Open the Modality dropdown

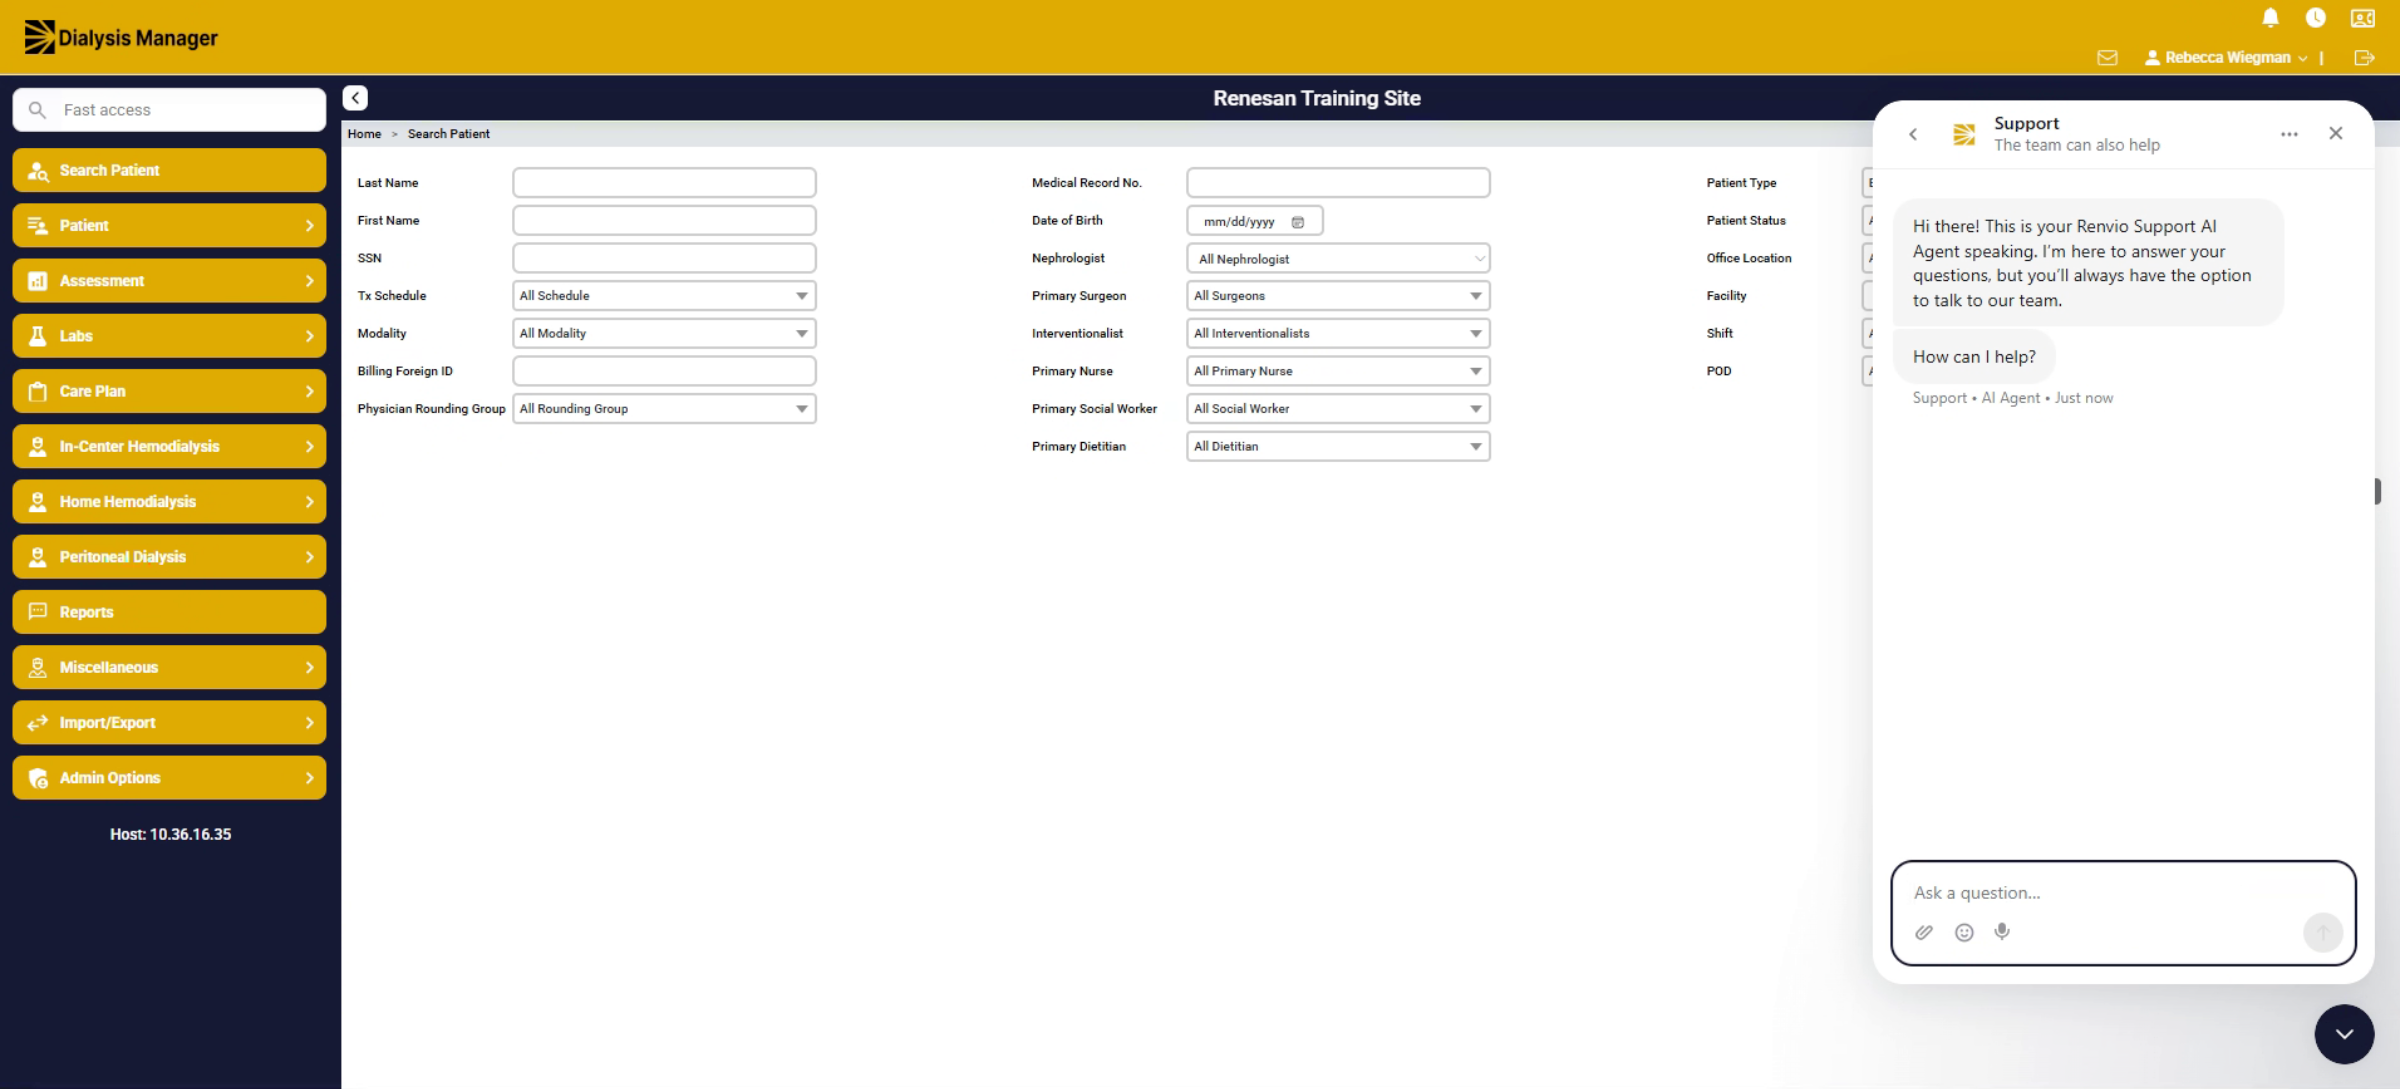point(664,334)
